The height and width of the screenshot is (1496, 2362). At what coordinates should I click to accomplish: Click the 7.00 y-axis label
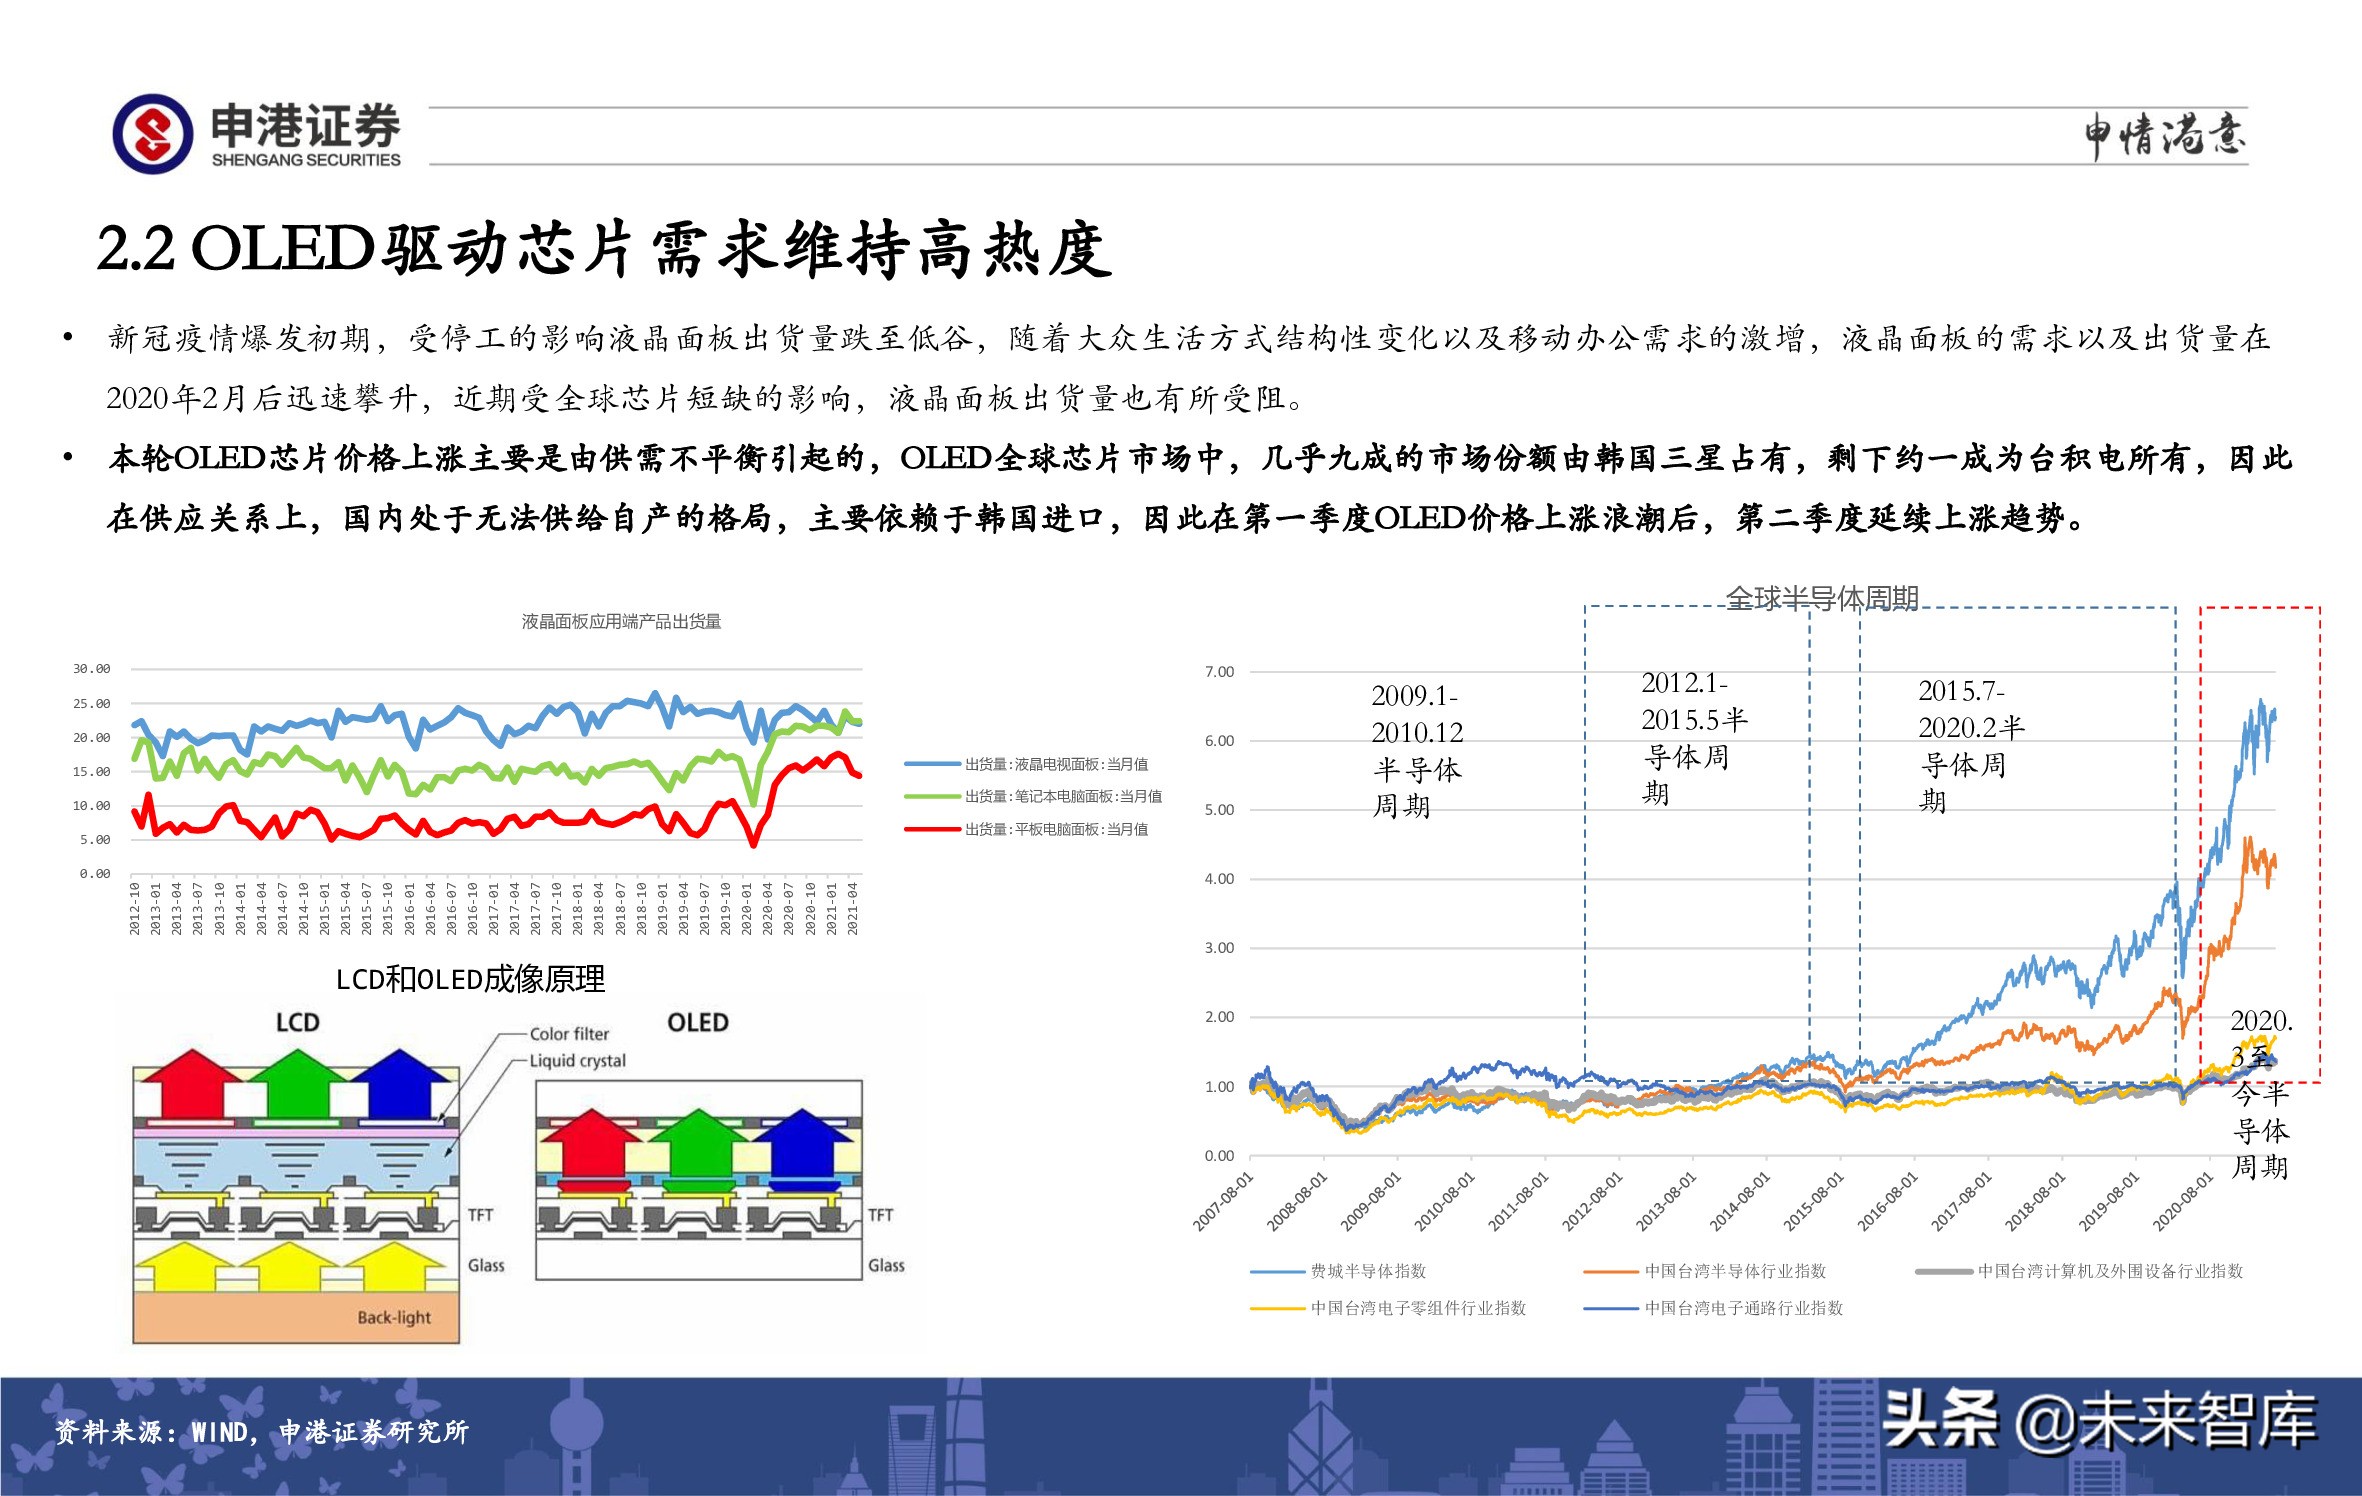point(1219,671)
